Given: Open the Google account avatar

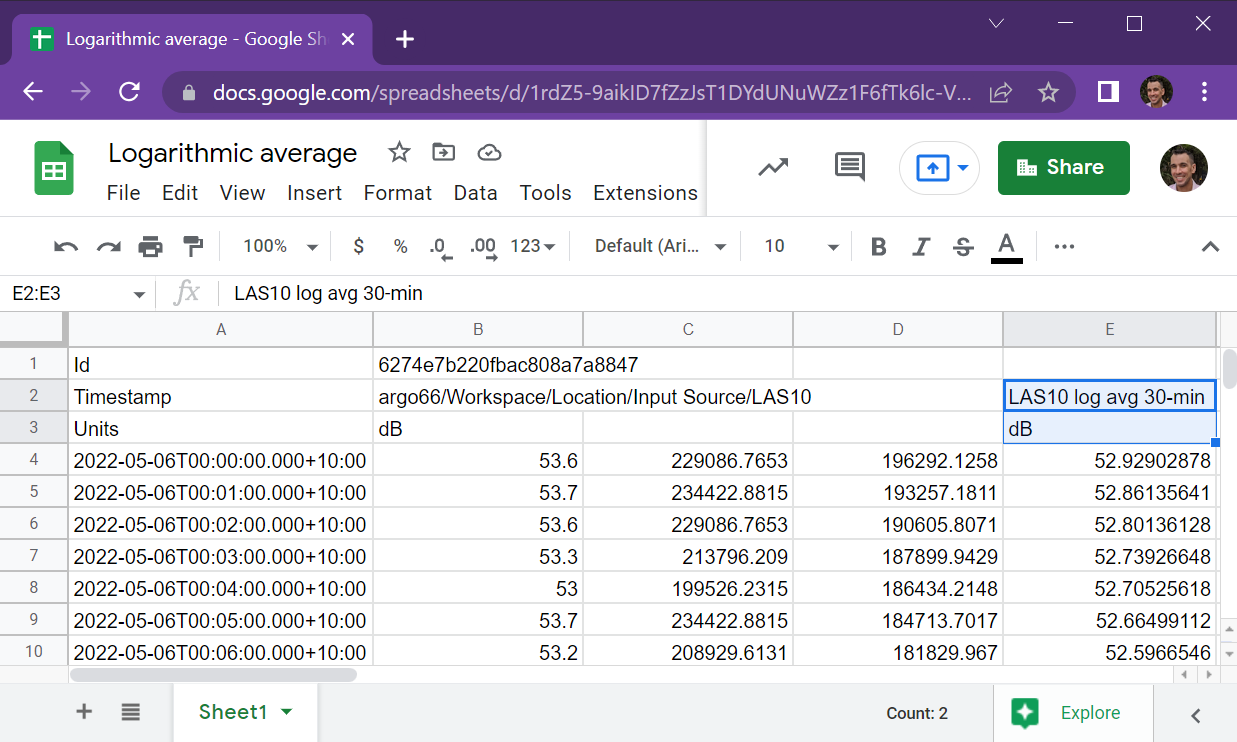Looking at the screenshot, I should (1184, 168).
